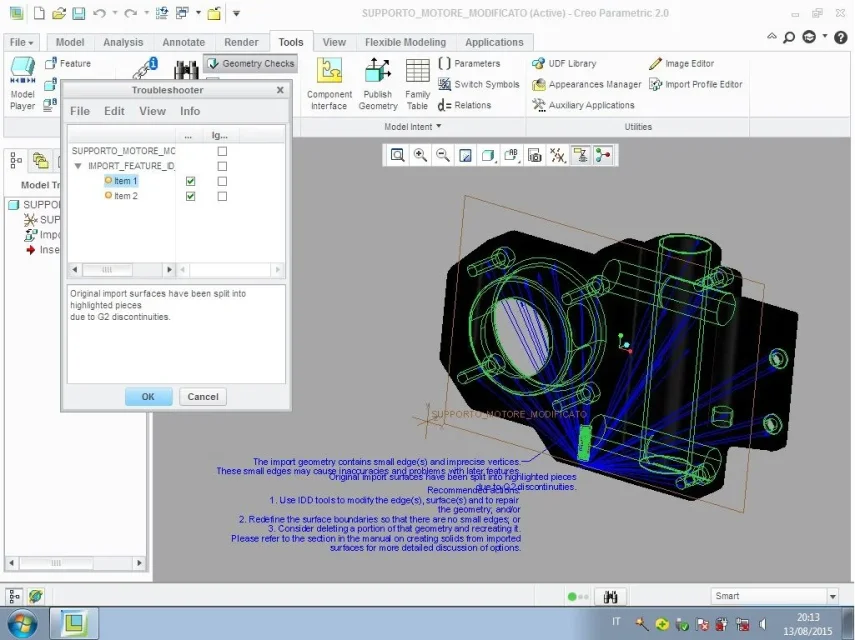Click the Refit icon in the graphics toolbar
Image resolution: width=855 pixels, height=640 pixels.
click(398, 155)
